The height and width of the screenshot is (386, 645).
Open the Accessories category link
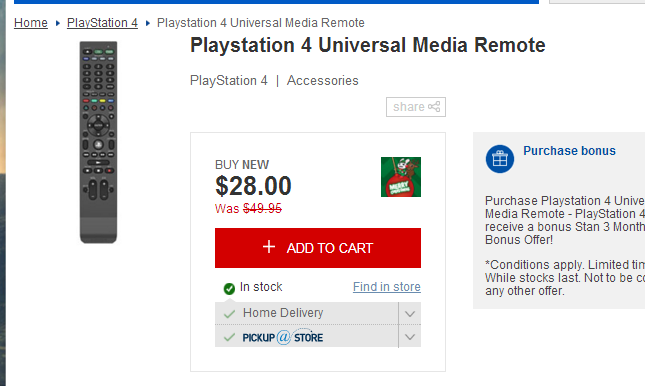click(x=322, y=80)
